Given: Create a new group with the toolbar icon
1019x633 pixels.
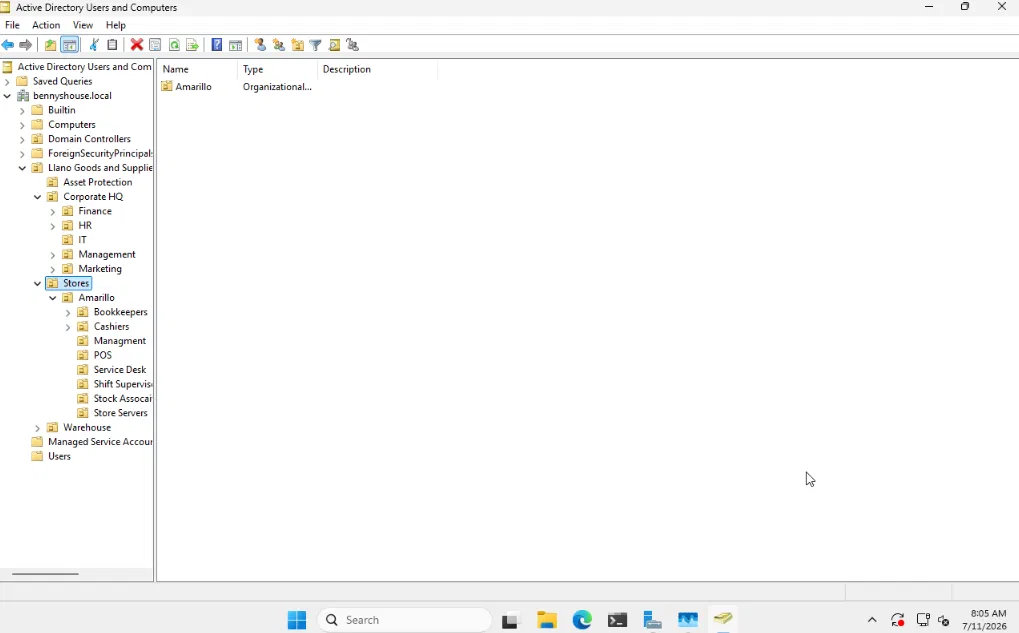Looking at the screenshot, I should pos(279,45).
